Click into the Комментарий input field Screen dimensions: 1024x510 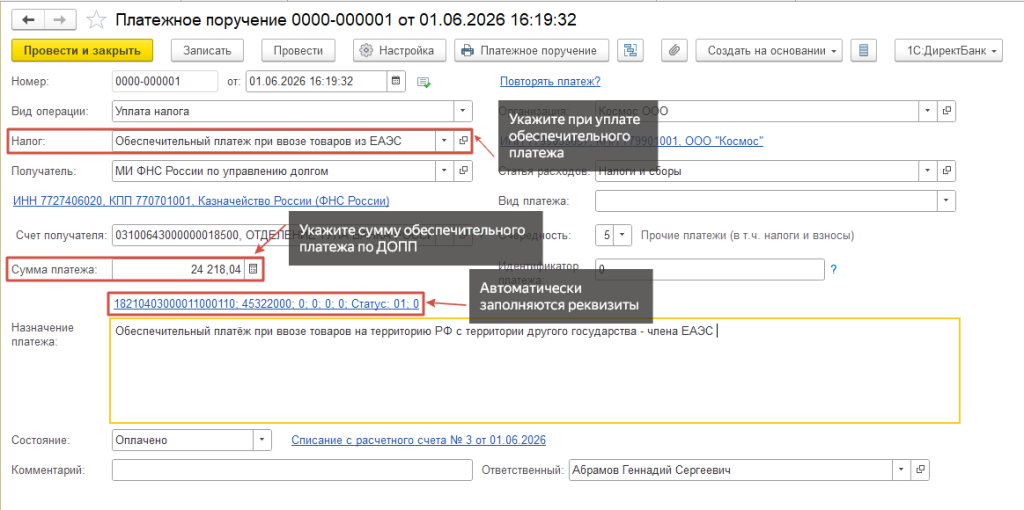click(292, 470)
